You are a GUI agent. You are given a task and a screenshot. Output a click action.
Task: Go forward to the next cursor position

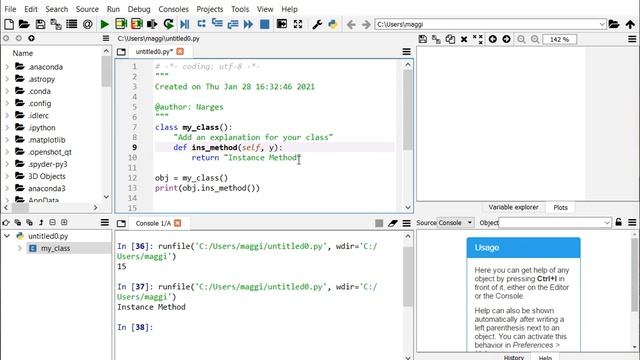[x=366, y=24]
